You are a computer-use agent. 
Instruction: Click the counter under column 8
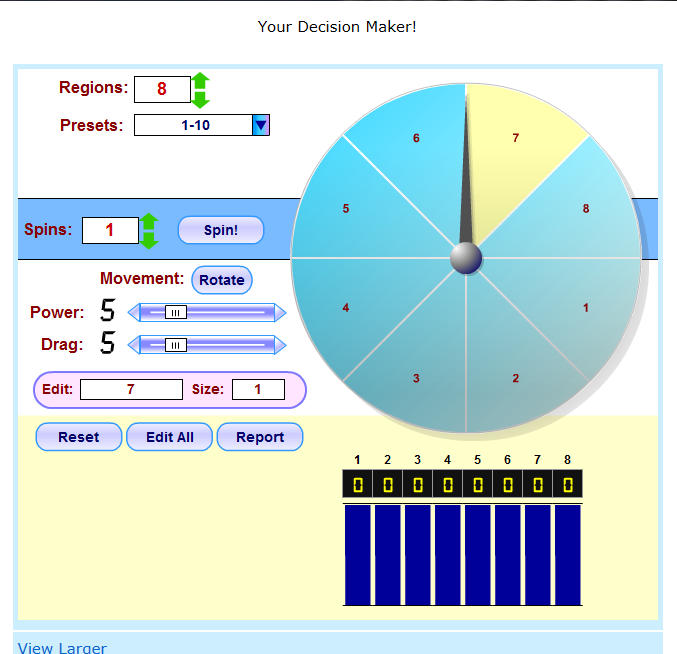[568, 484]
